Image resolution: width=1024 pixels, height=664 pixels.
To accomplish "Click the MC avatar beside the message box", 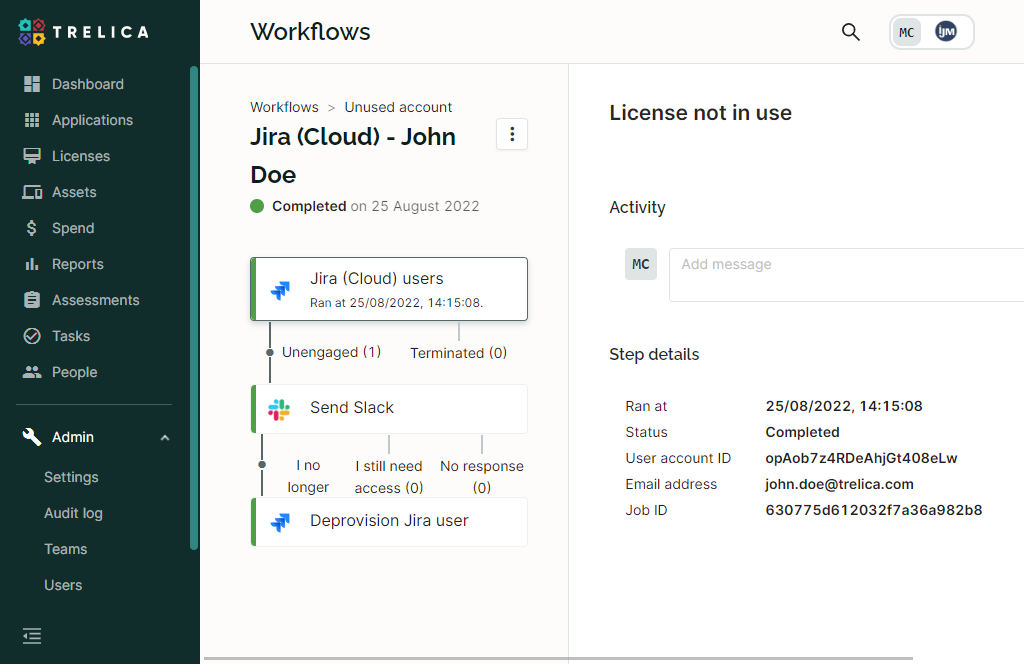I will pos(641,264).
